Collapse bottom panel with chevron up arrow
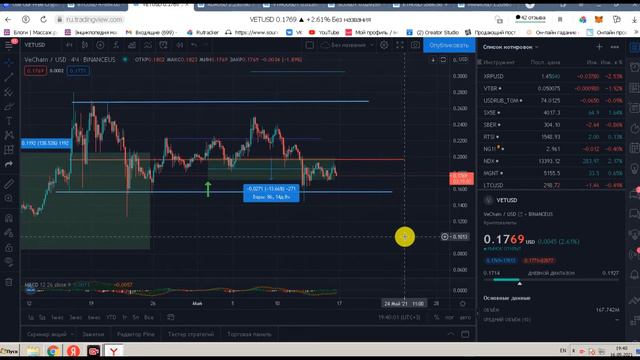The height and width of the screenshot is (360, 640). tap(451, 334)
